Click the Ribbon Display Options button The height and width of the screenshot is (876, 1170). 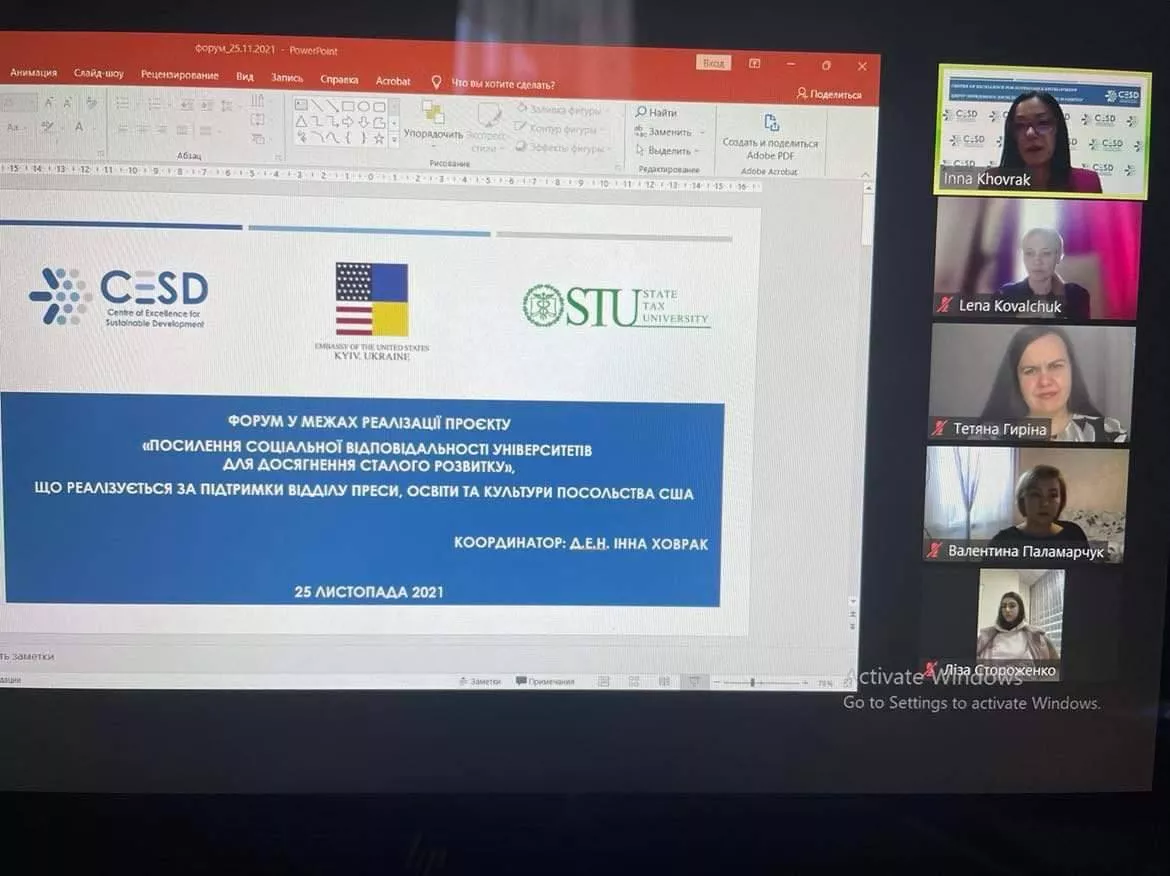pyautogui.click(x=755, y=64)
